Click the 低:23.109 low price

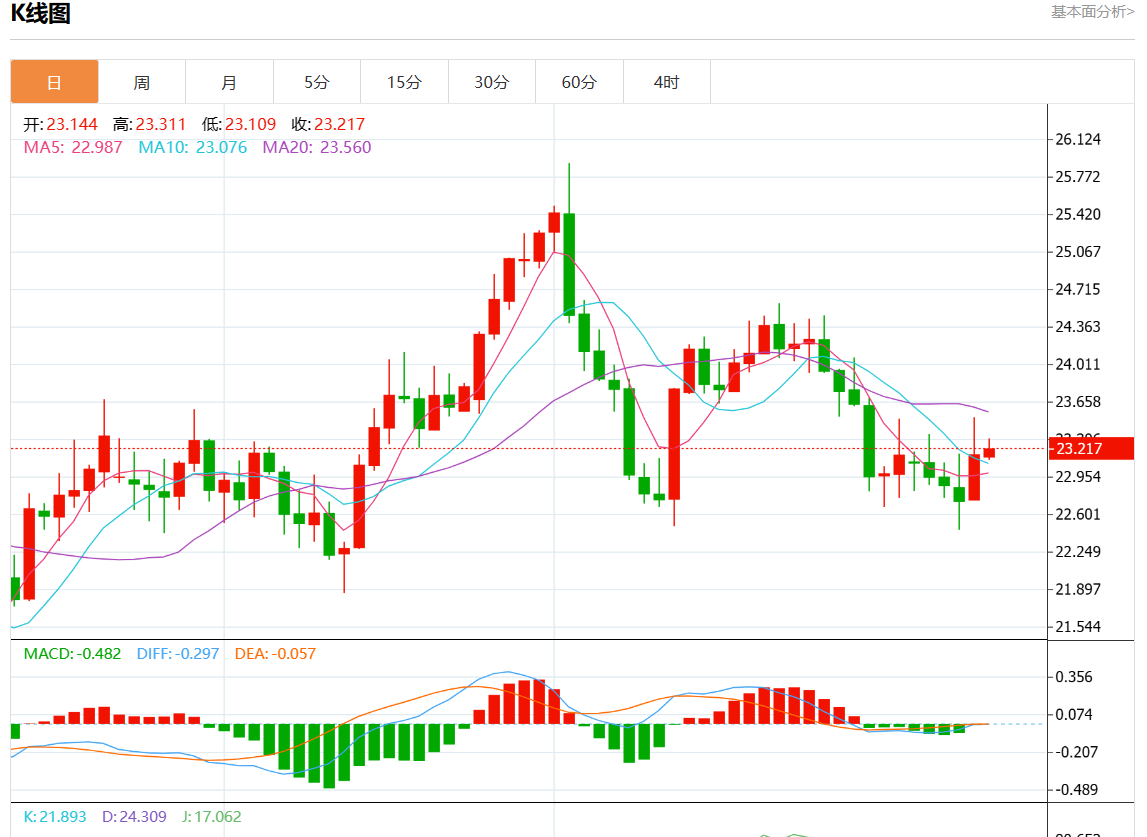click(239, 124)
